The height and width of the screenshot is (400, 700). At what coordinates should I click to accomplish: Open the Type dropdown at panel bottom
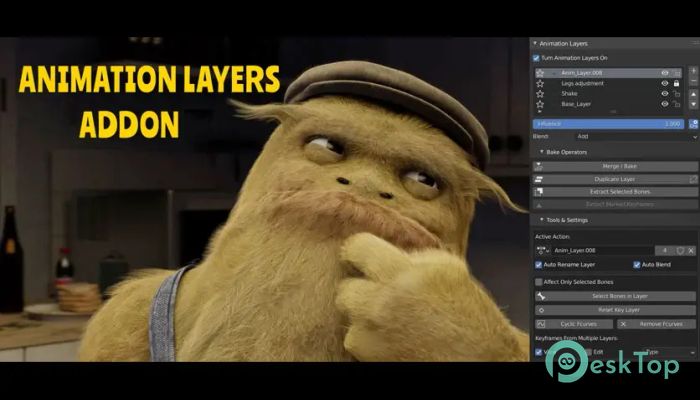[670, 352]
